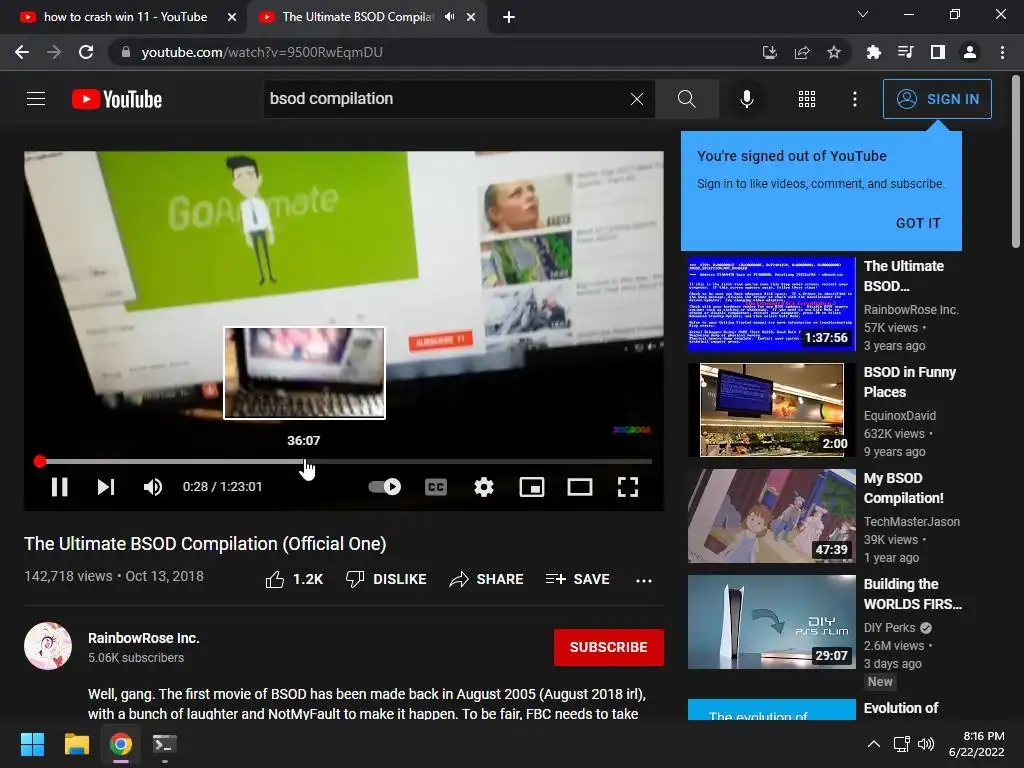Click the address bar URL

[x=262, y=52]
